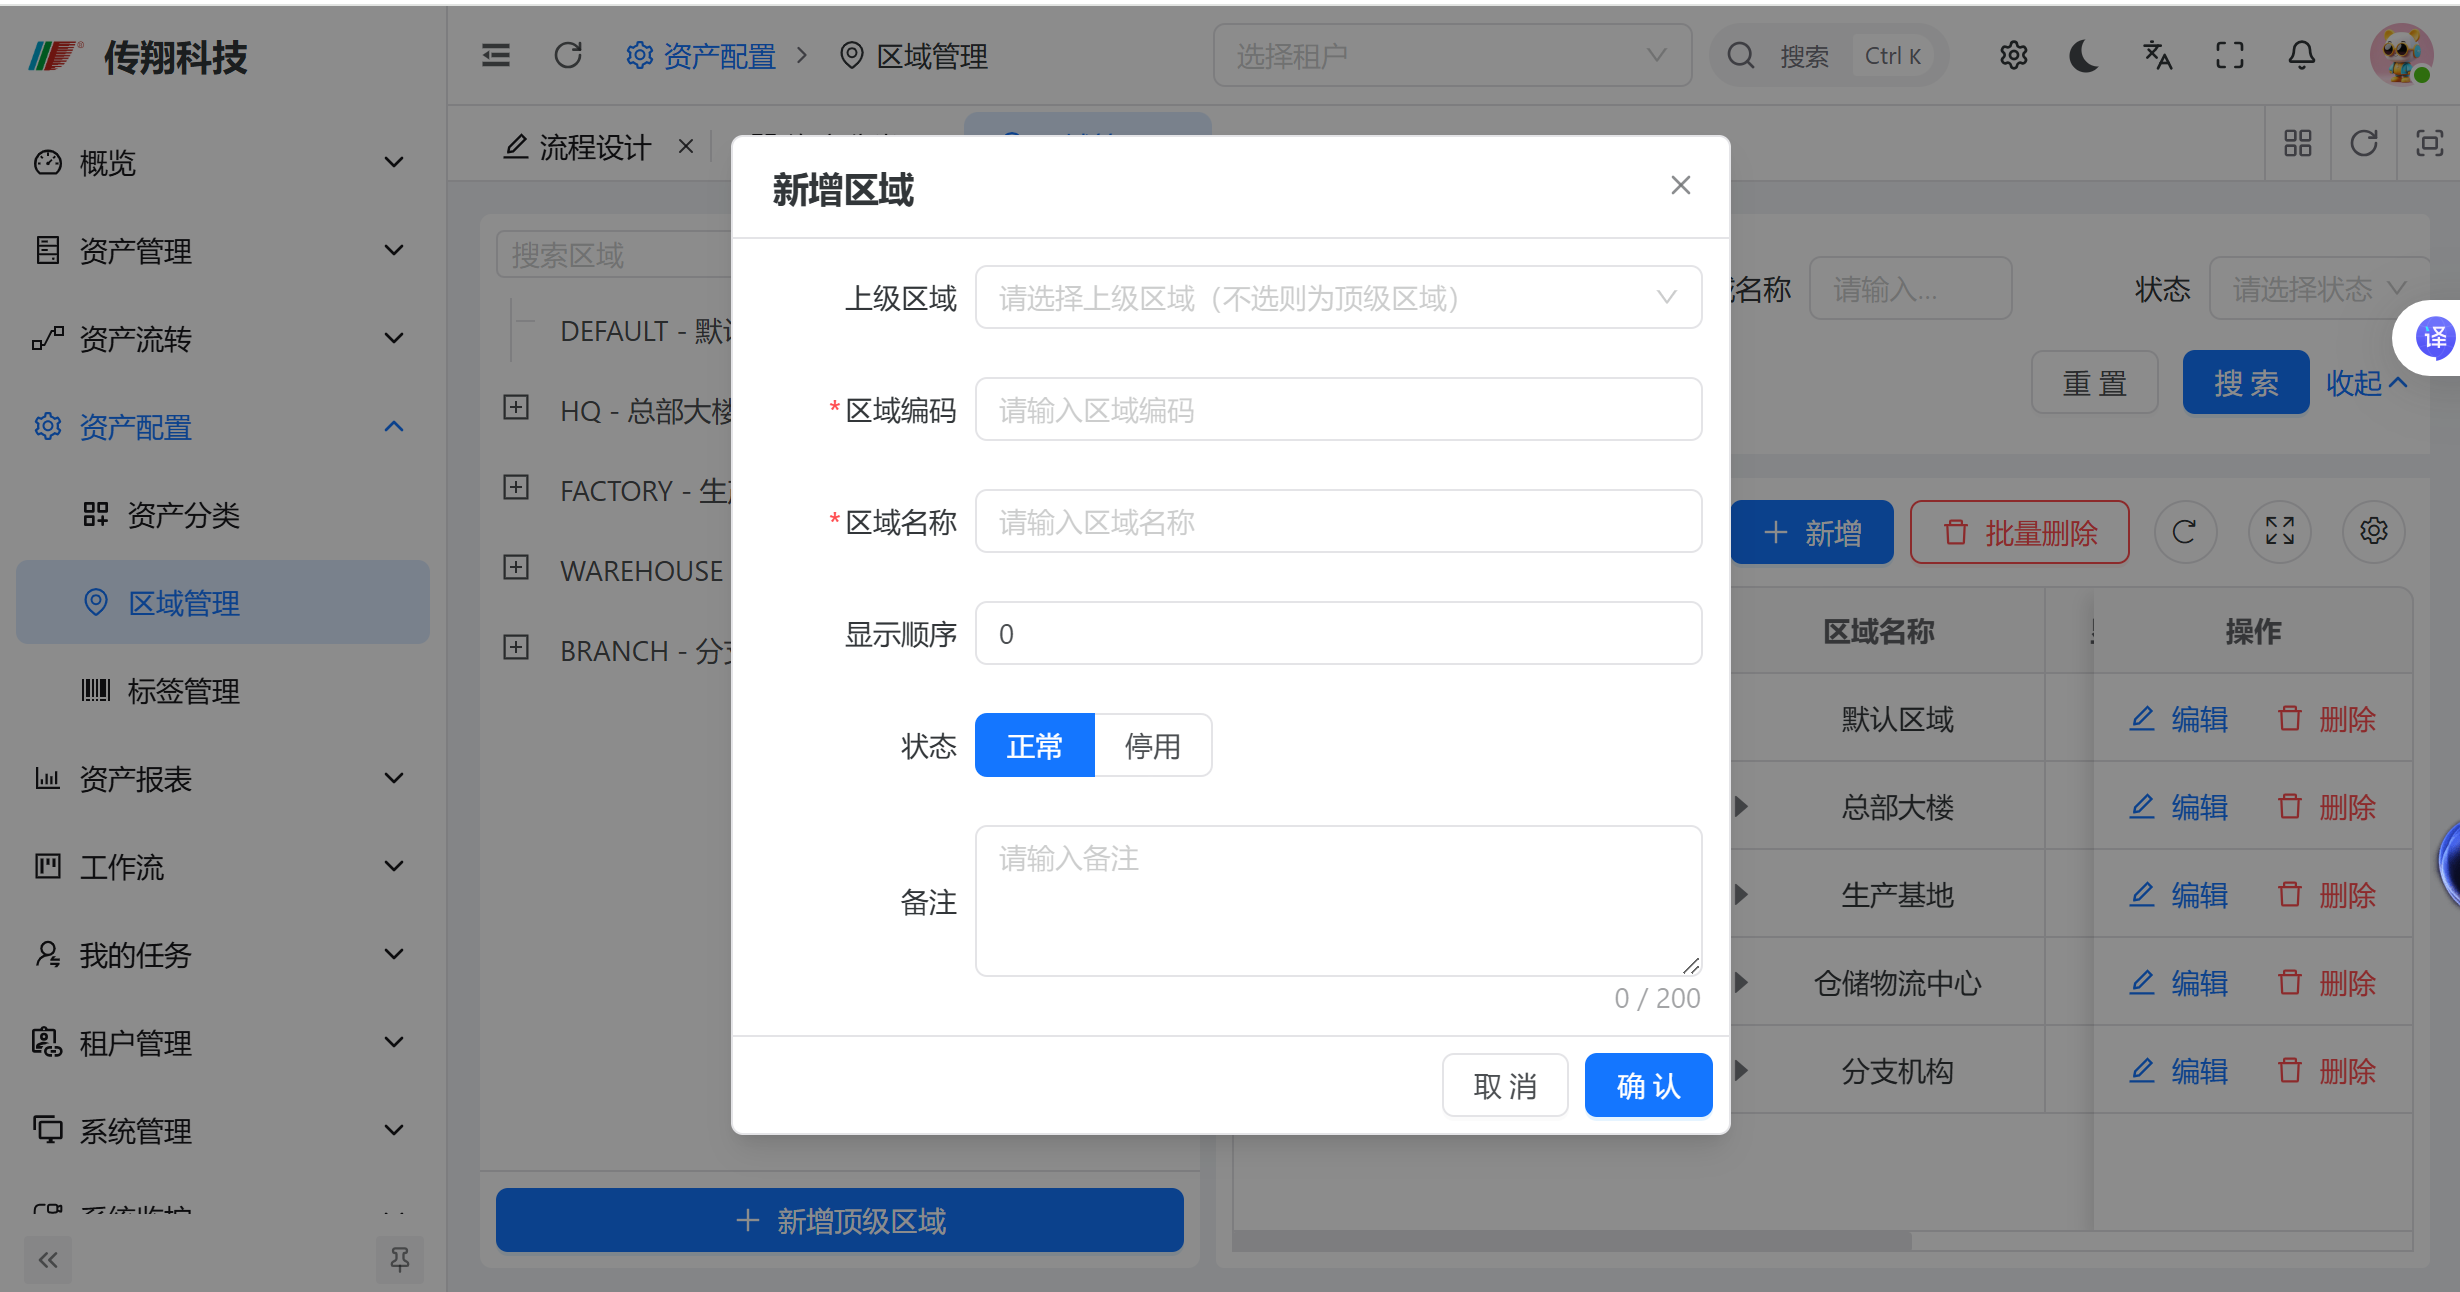
Task: Edit the 默认区域 row
Action: 2180,719
